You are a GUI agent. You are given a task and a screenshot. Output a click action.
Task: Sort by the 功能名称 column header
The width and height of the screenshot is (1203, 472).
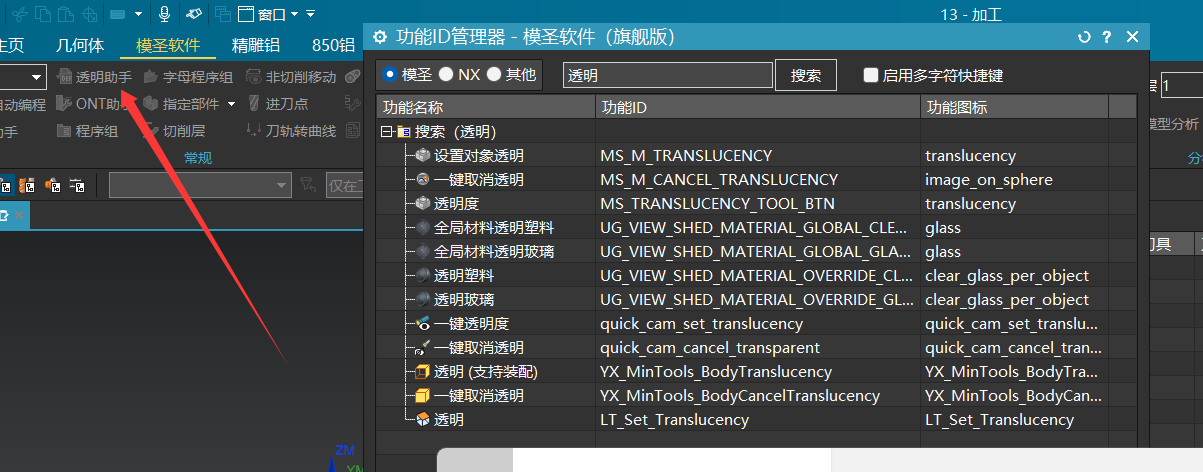pos(487,107)
